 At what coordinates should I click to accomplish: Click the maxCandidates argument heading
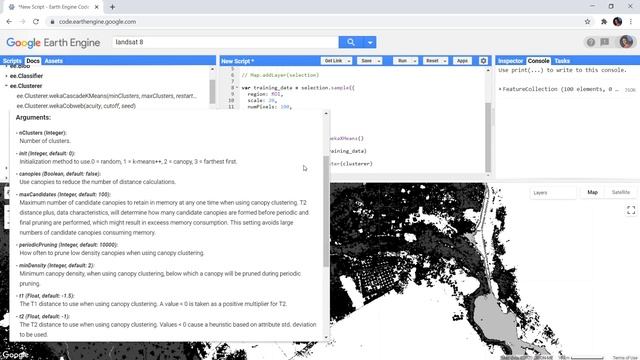coord(64,194)
